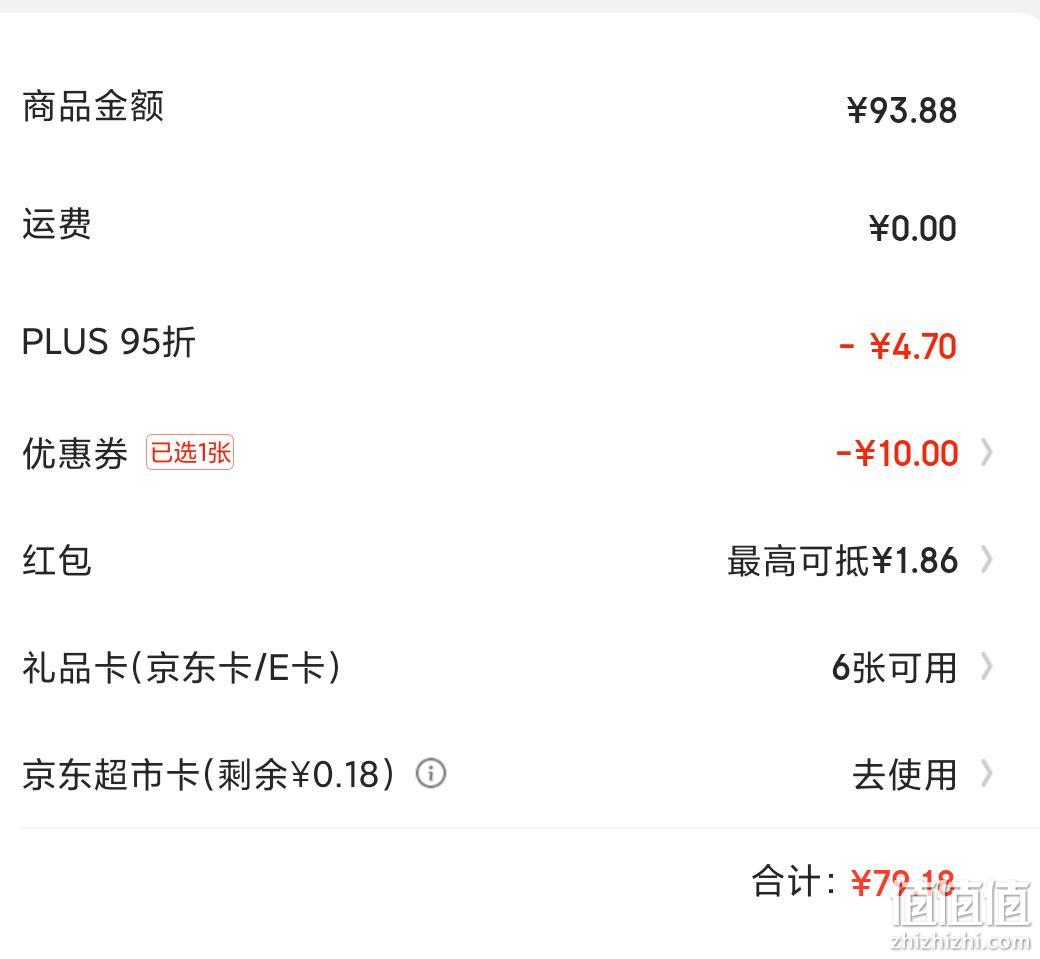Tap 最高可抵¥1.86 red packet value
Viewport: 1040px width, 959px height.
(842, 560)
